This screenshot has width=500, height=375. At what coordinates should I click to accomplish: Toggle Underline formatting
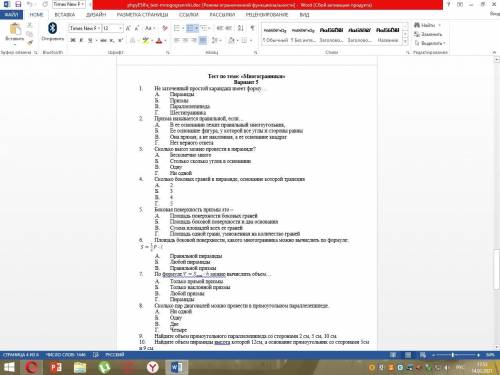tap(90, 41)
